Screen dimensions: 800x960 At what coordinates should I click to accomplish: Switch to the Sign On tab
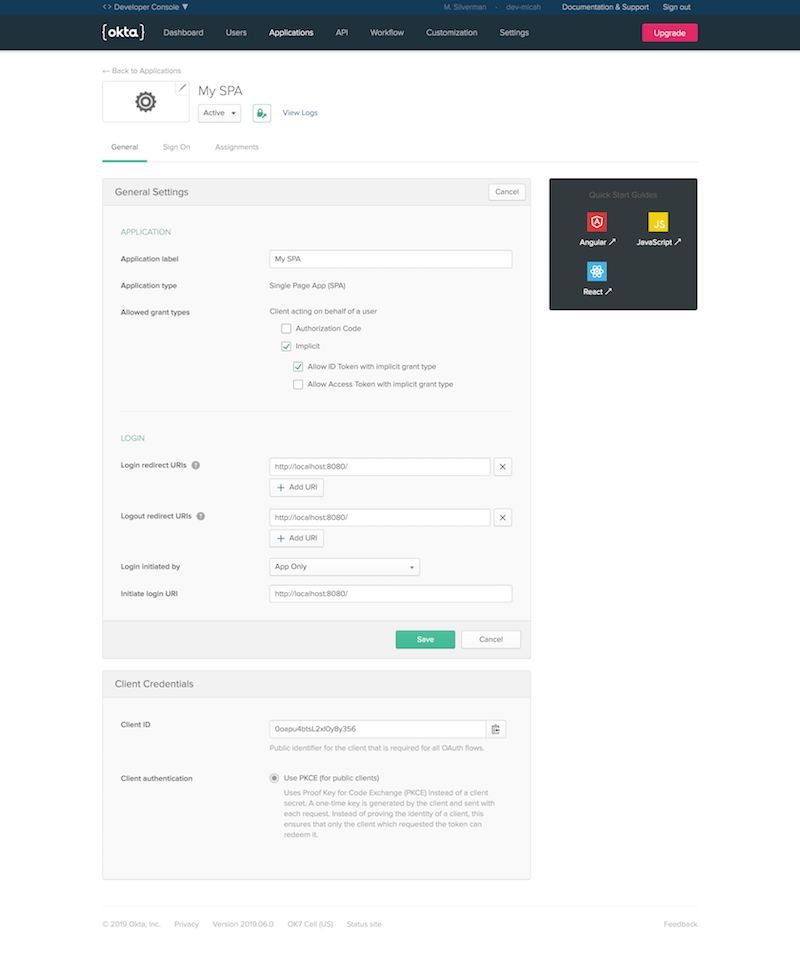[x=177, y=147]
